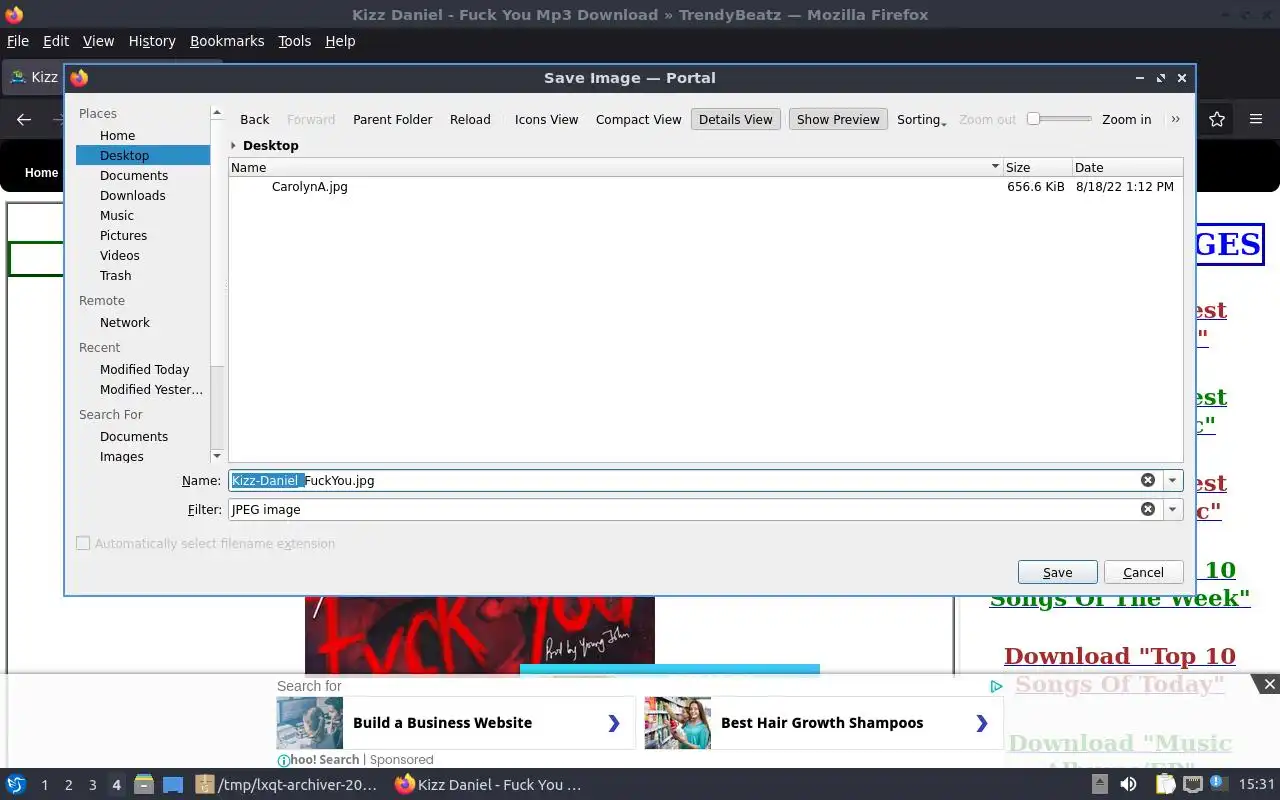
Task: Open the Tools menu
Action: (x=295, y=41)
